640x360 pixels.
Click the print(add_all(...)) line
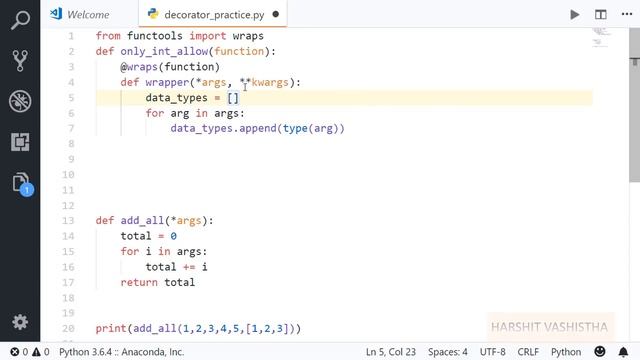click(198, 329)
